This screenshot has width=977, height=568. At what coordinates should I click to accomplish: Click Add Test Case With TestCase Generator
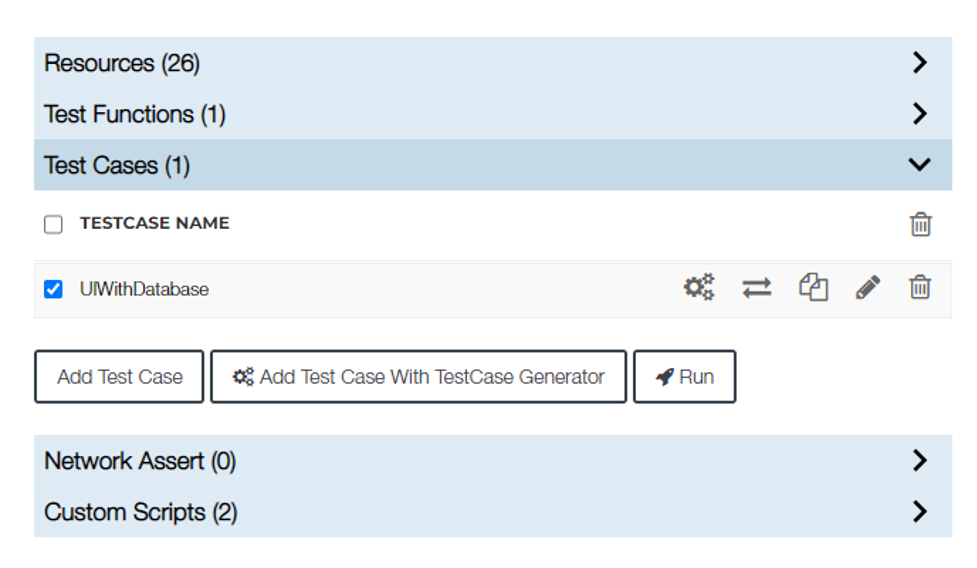[419, 377]
